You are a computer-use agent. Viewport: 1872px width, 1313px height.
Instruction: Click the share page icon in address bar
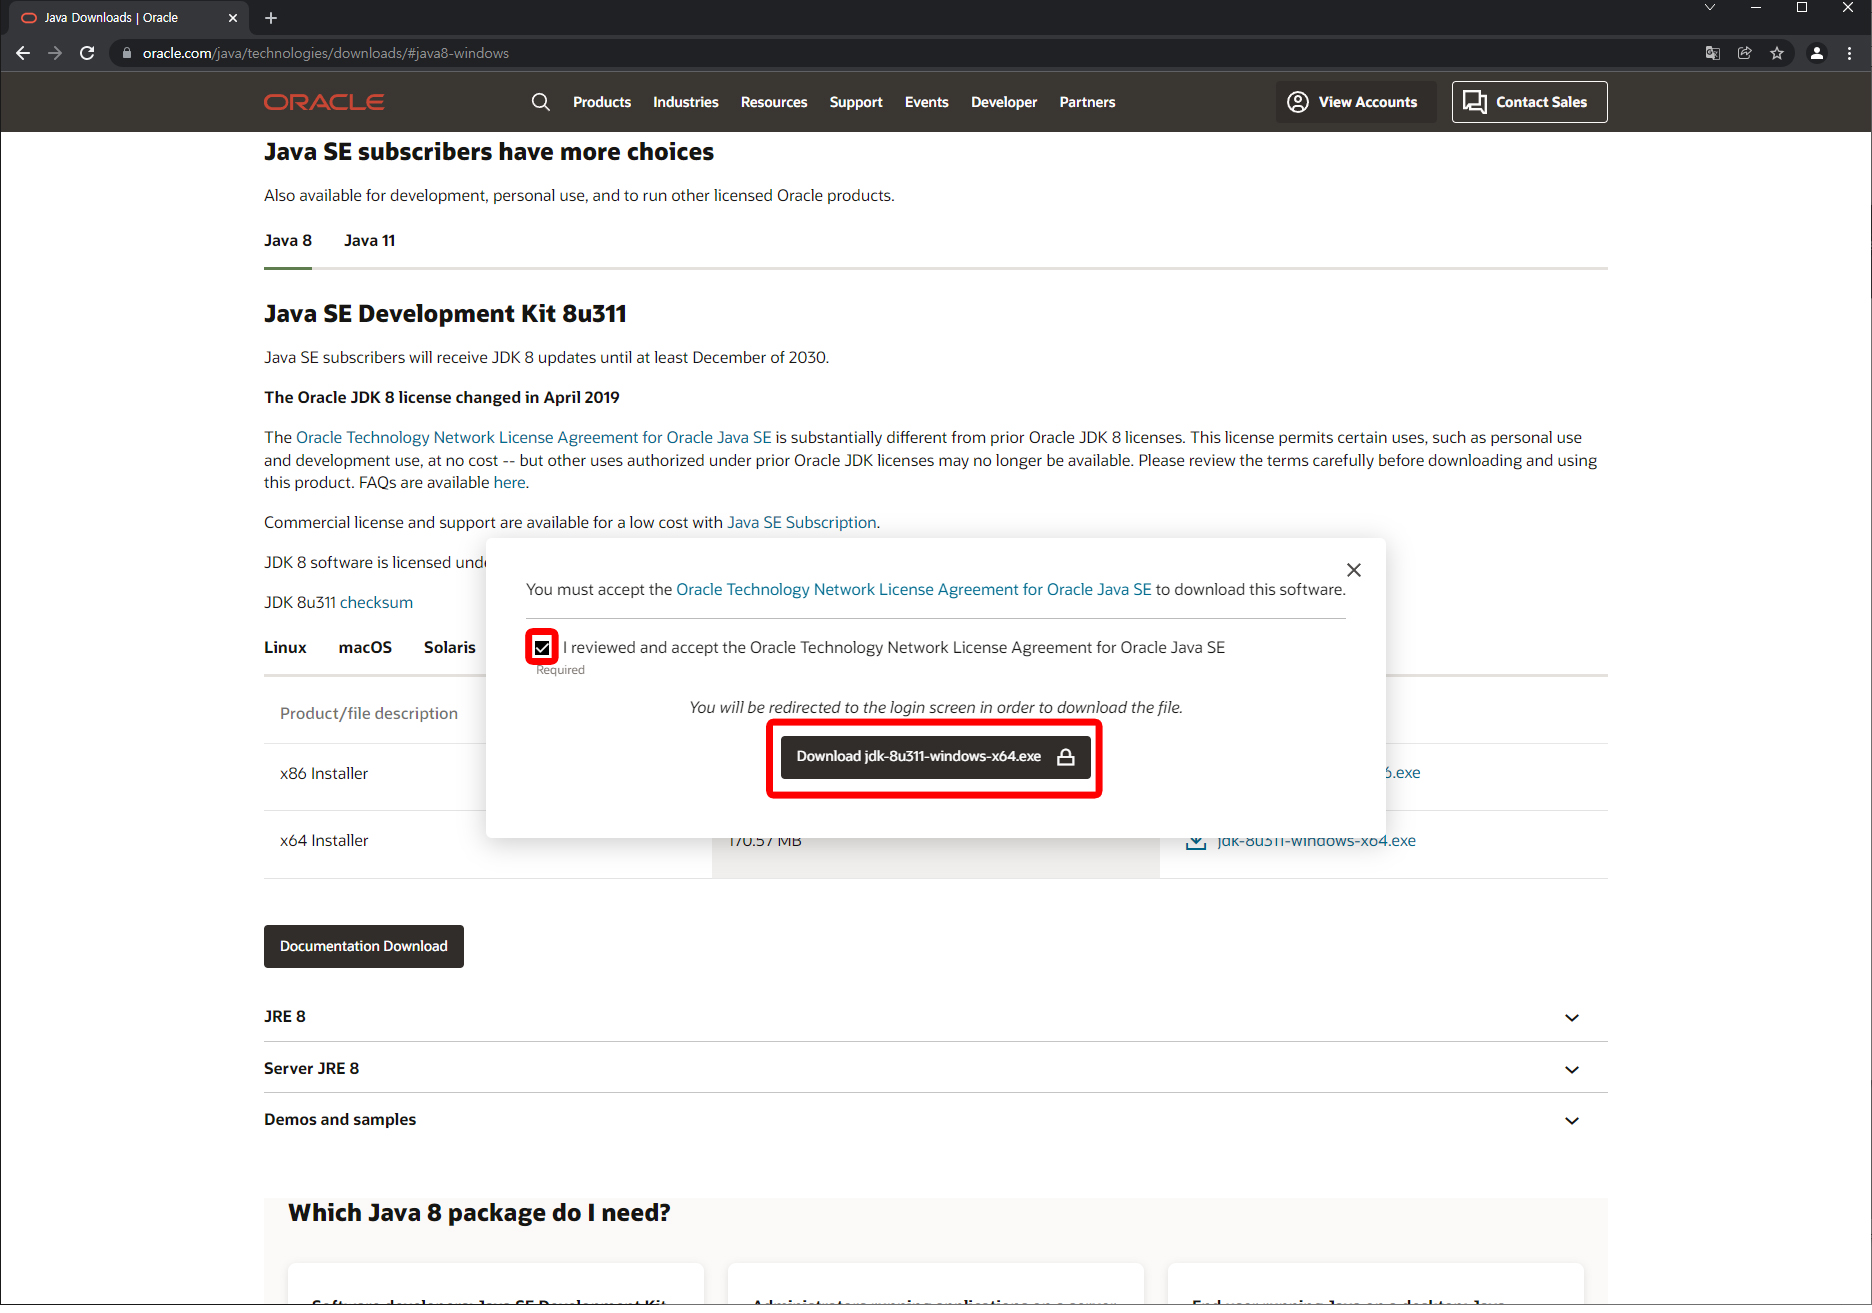(x=1745, y=53)
